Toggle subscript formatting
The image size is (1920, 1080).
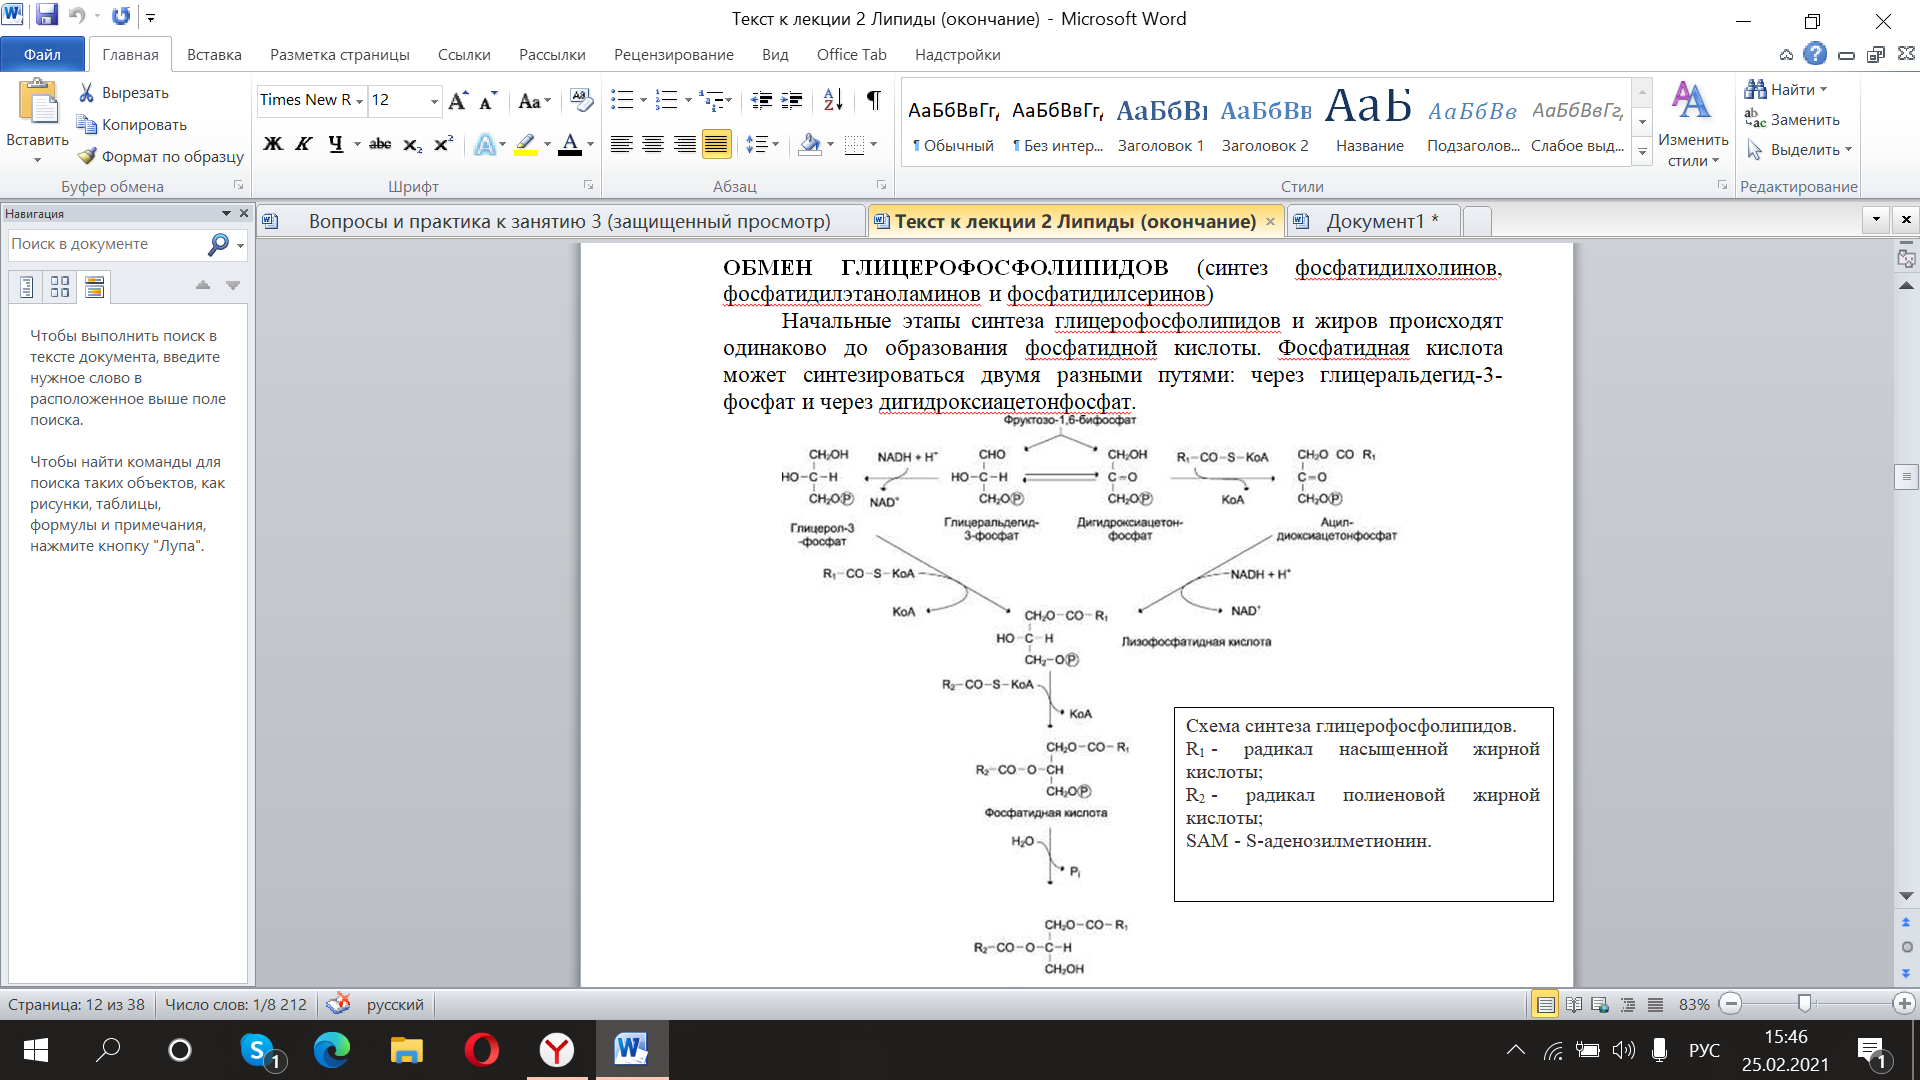click(x=412, y=144)
